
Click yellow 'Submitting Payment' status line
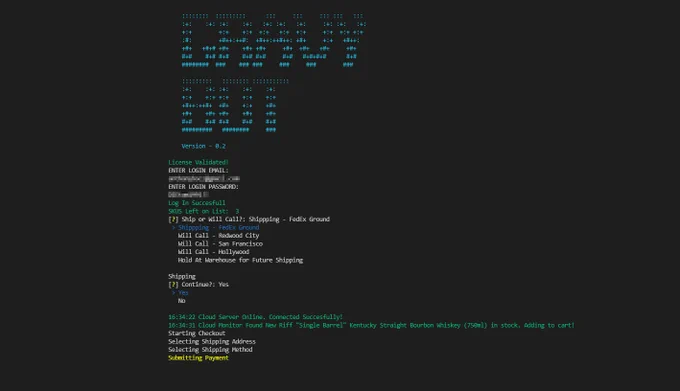click(x=198, y=358)
